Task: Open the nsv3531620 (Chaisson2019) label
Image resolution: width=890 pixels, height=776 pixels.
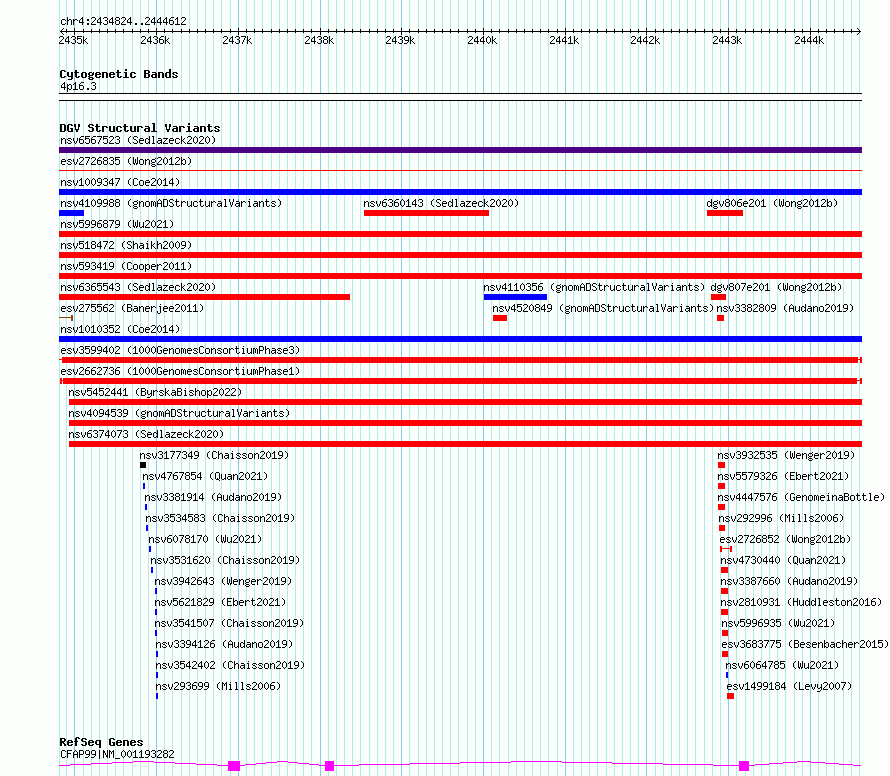Action: coord(225,560)
